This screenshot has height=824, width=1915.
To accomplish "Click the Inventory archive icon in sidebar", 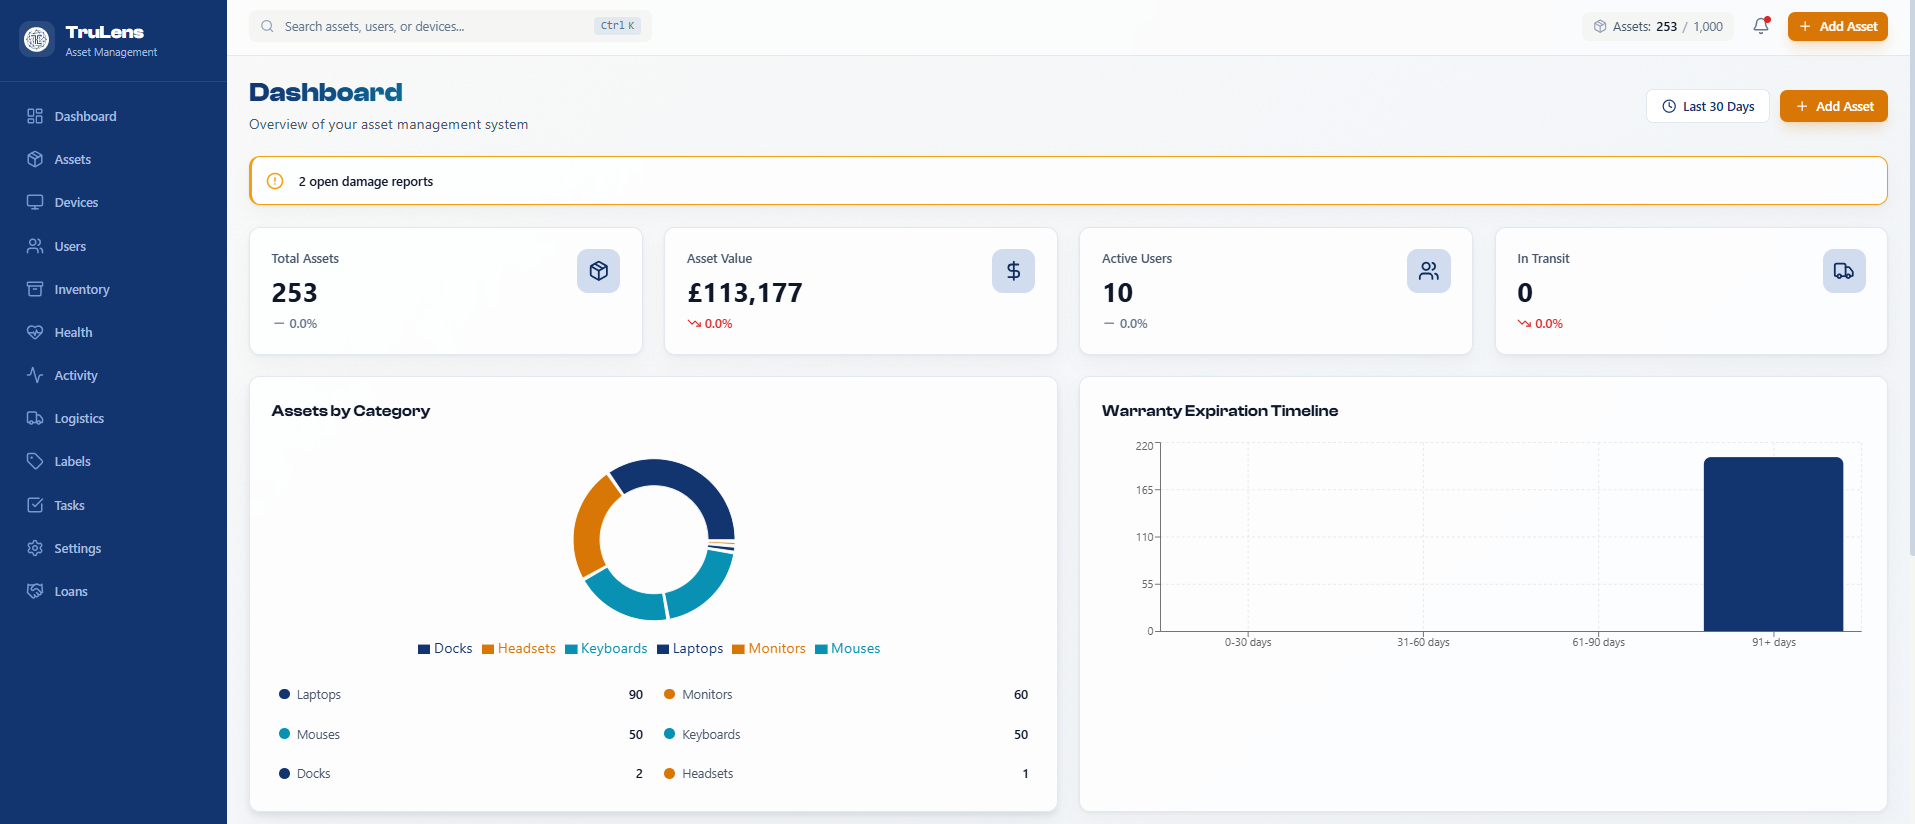I will click(x=35, y=289).
